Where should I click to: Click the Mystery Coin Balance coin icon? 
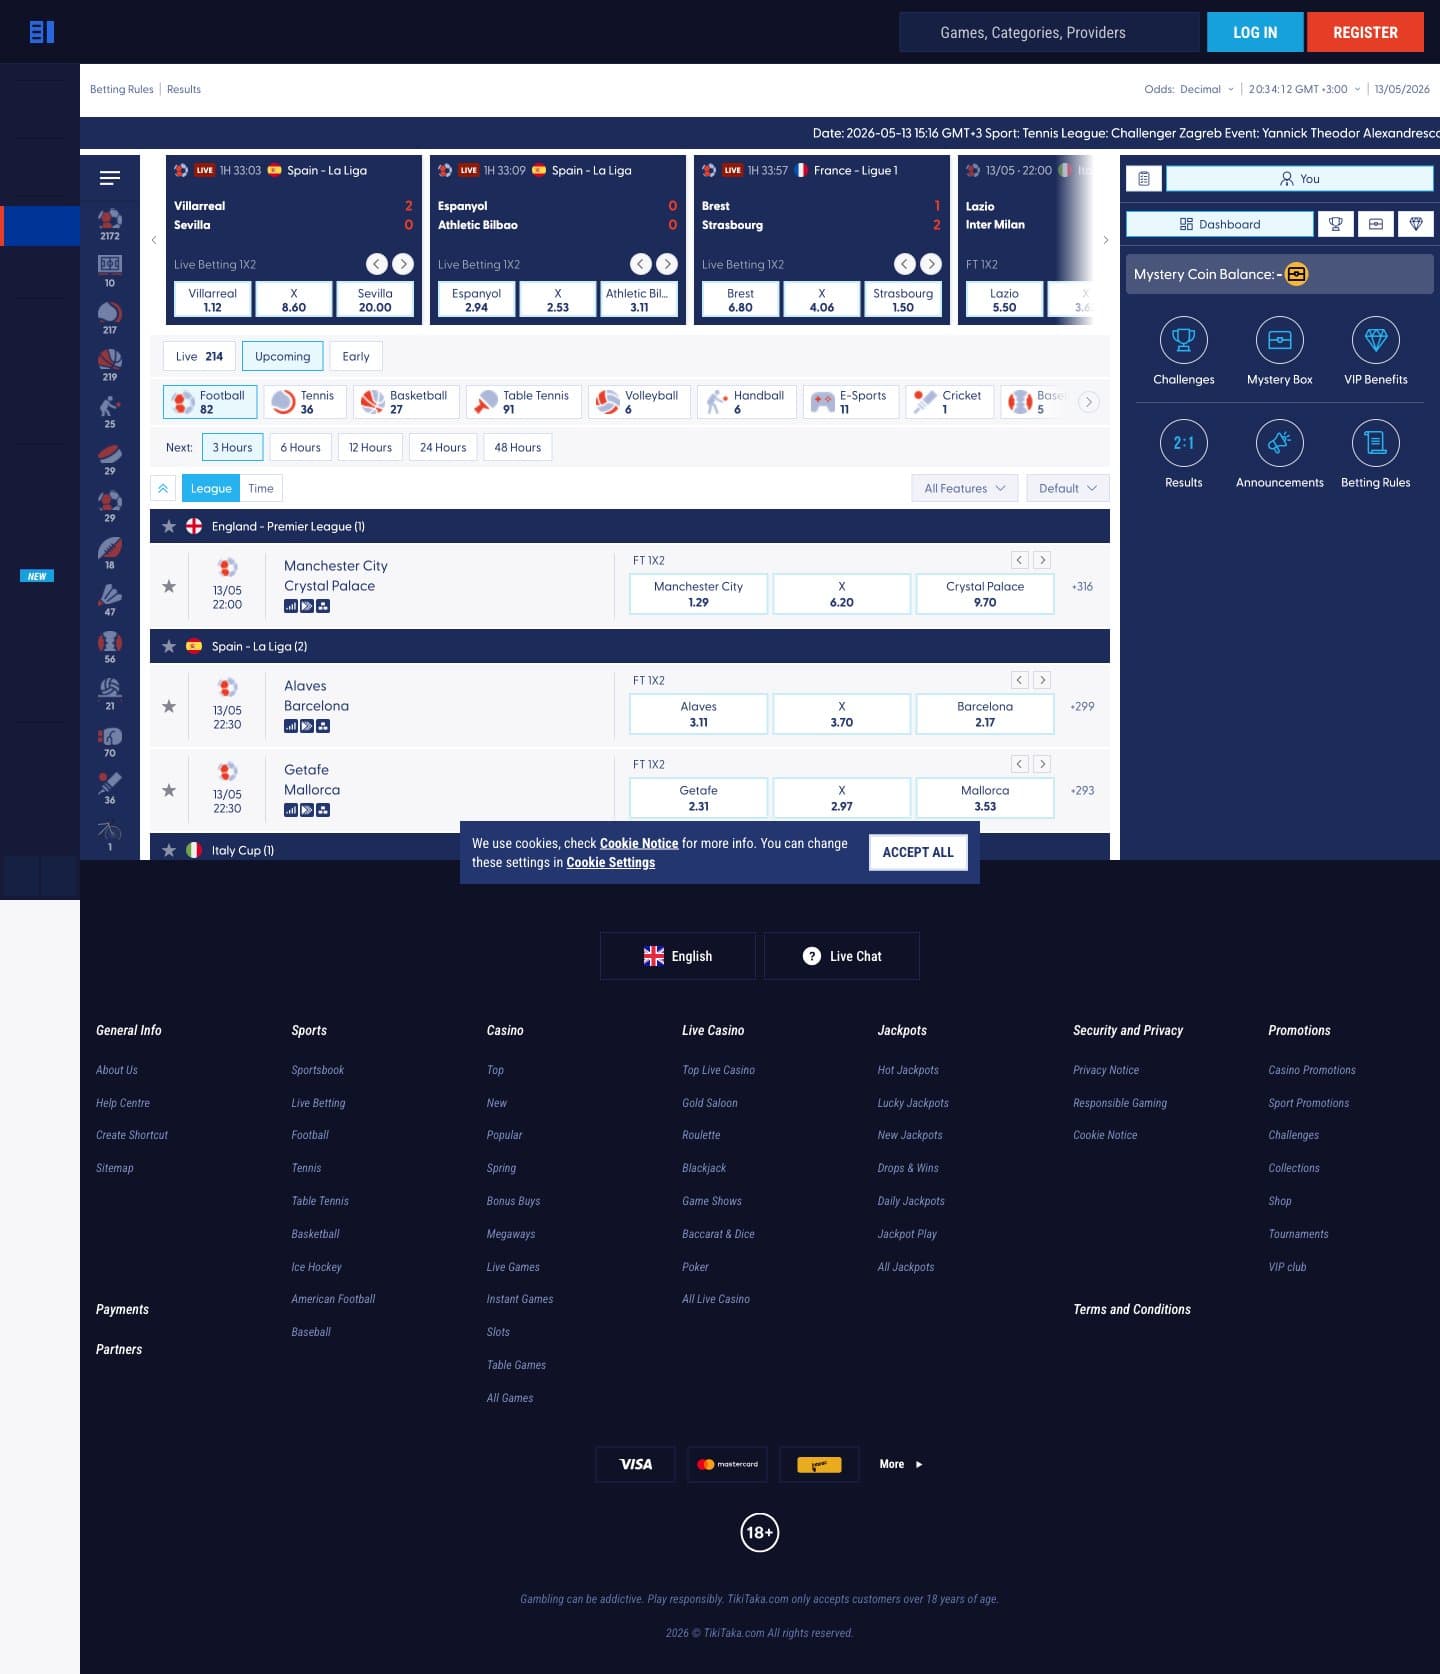click(1296, 274)
